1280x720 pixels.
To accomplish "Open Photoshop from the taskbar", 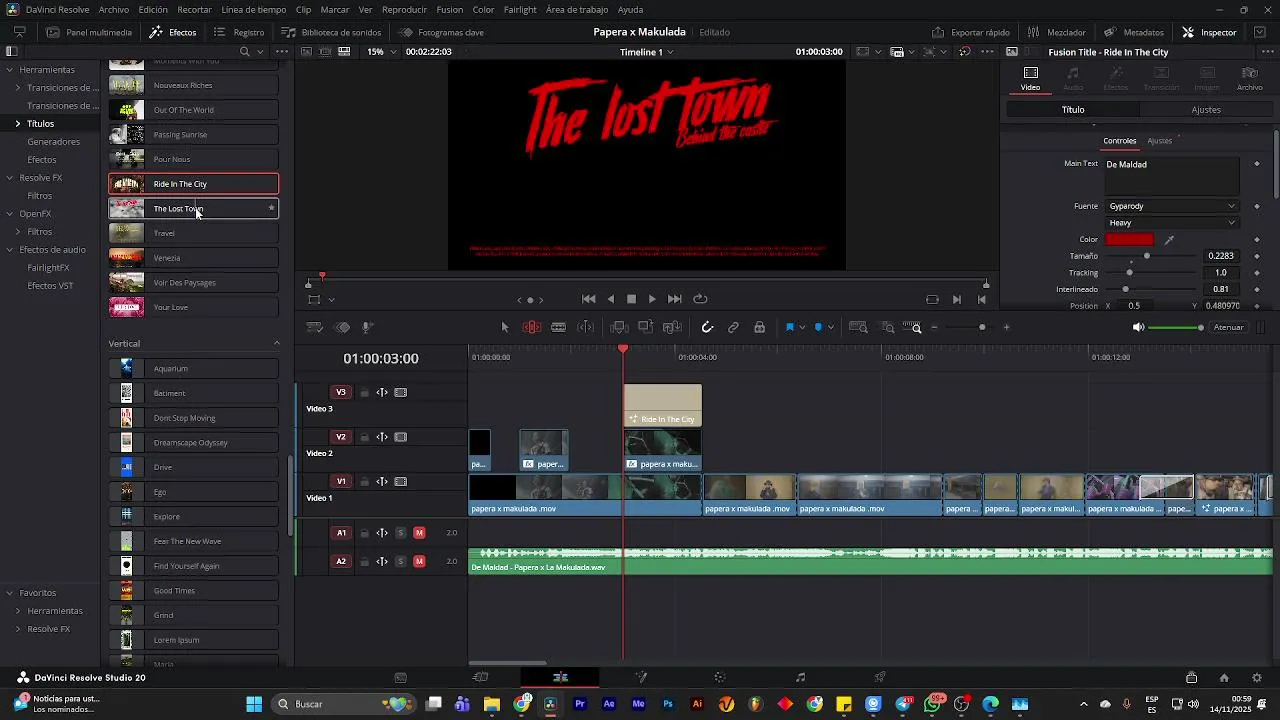I will [x=668, y=704].
